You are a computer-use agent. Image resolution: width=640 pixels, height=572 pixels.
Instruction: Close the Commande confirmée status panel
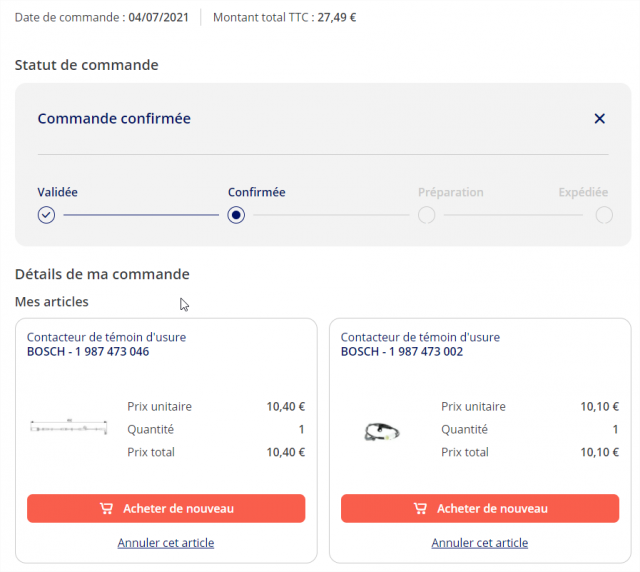tap(600, 118)
